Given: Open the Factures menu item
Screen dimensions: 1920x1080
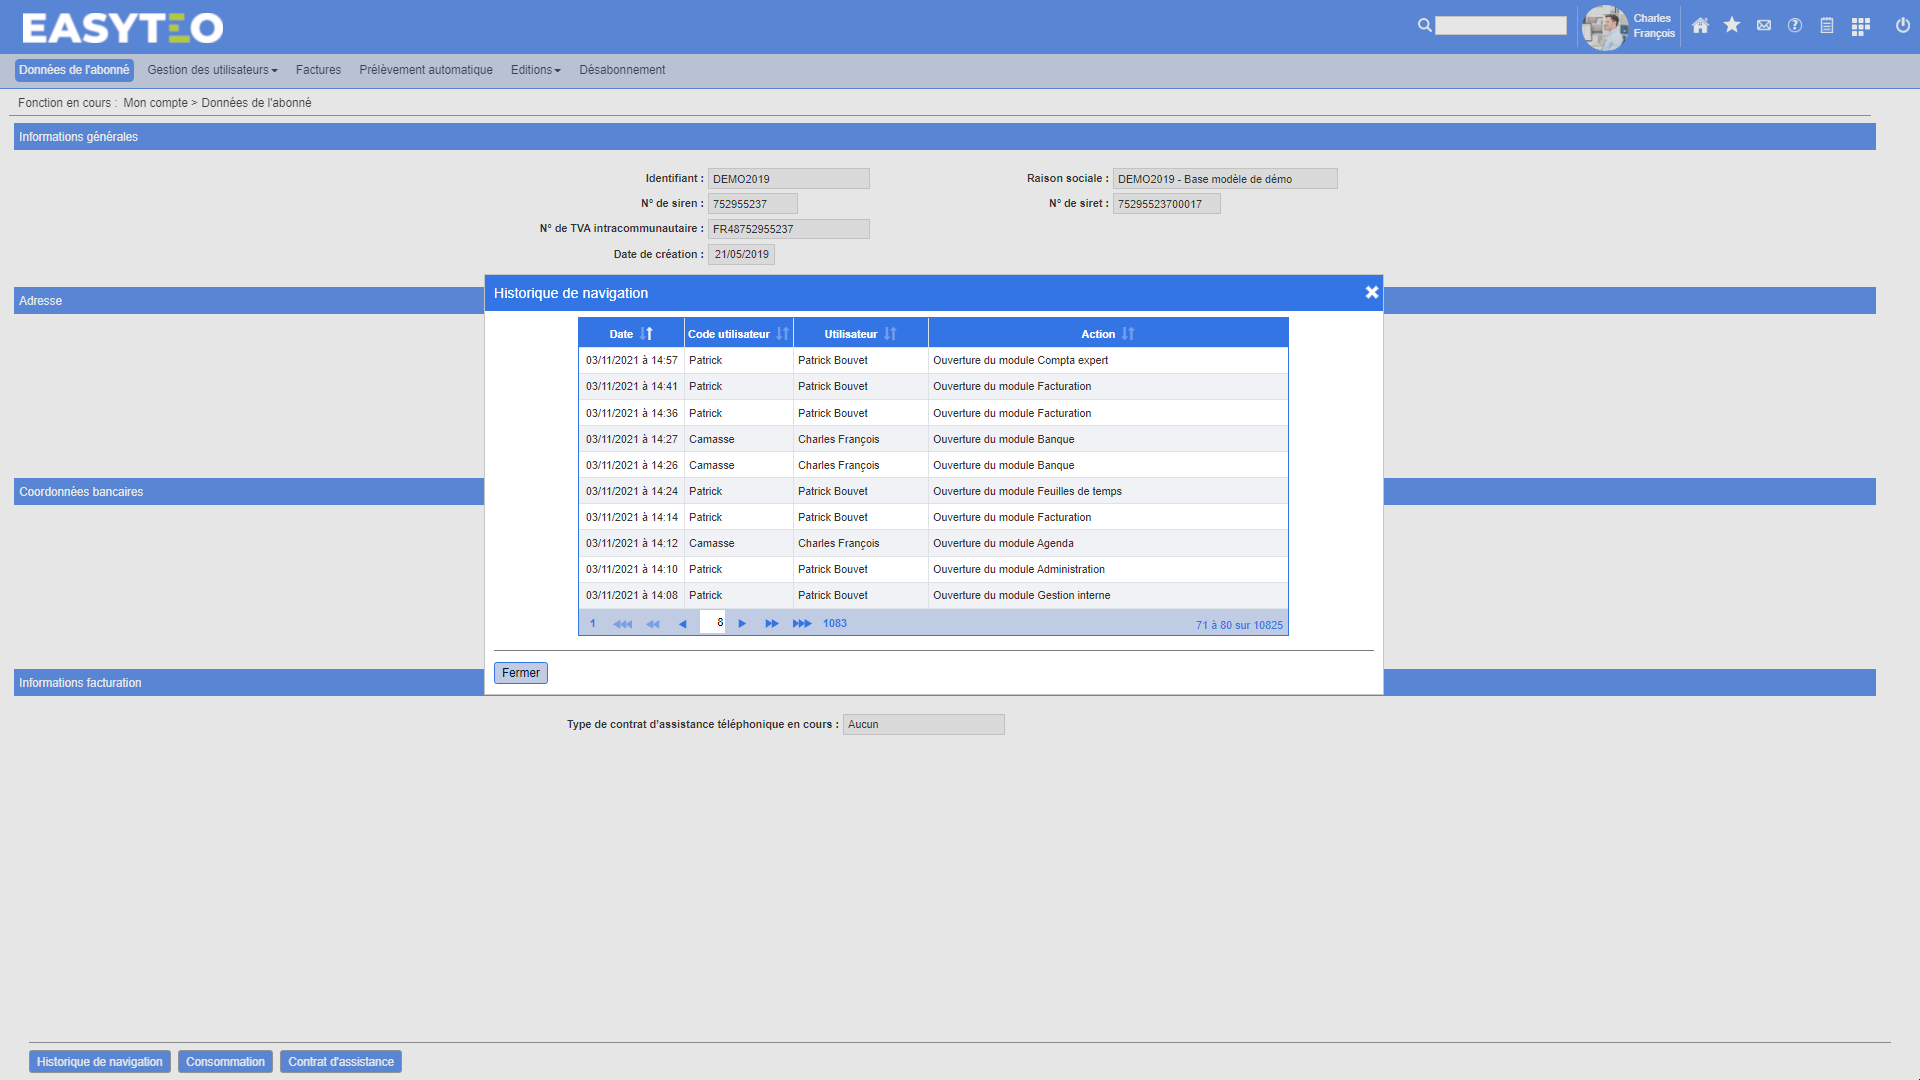Looking at the screenshot, I should point(318,70).
